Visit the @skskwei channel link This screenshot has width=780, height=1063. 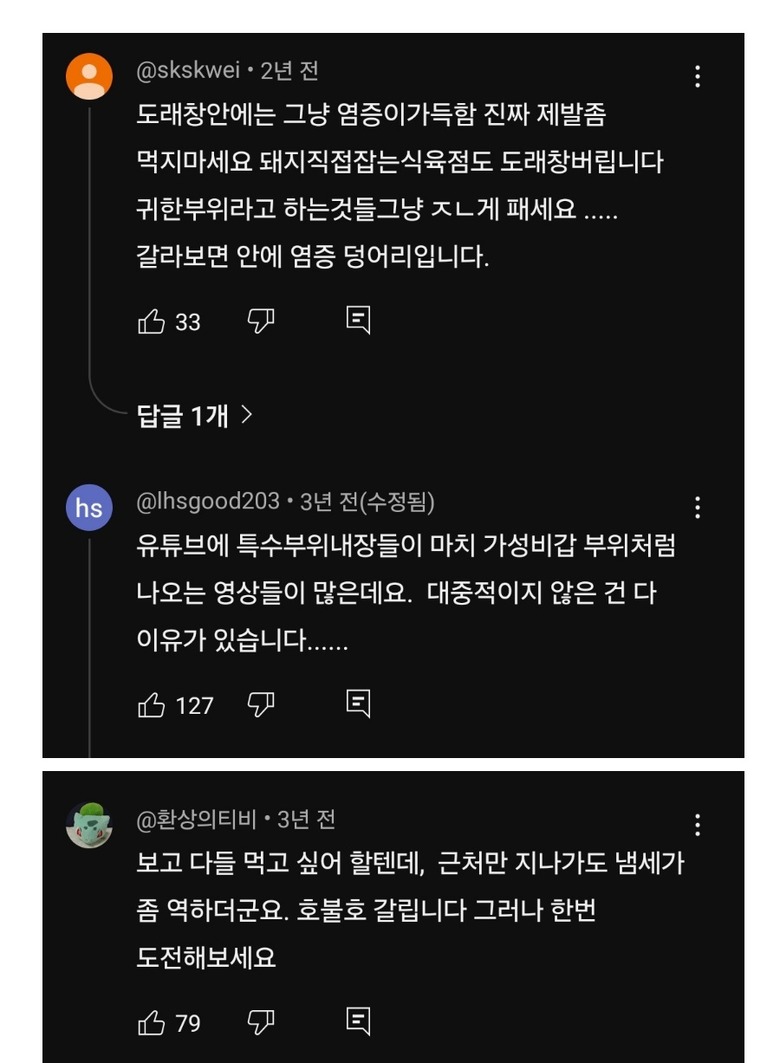click(x=190, y=71)
